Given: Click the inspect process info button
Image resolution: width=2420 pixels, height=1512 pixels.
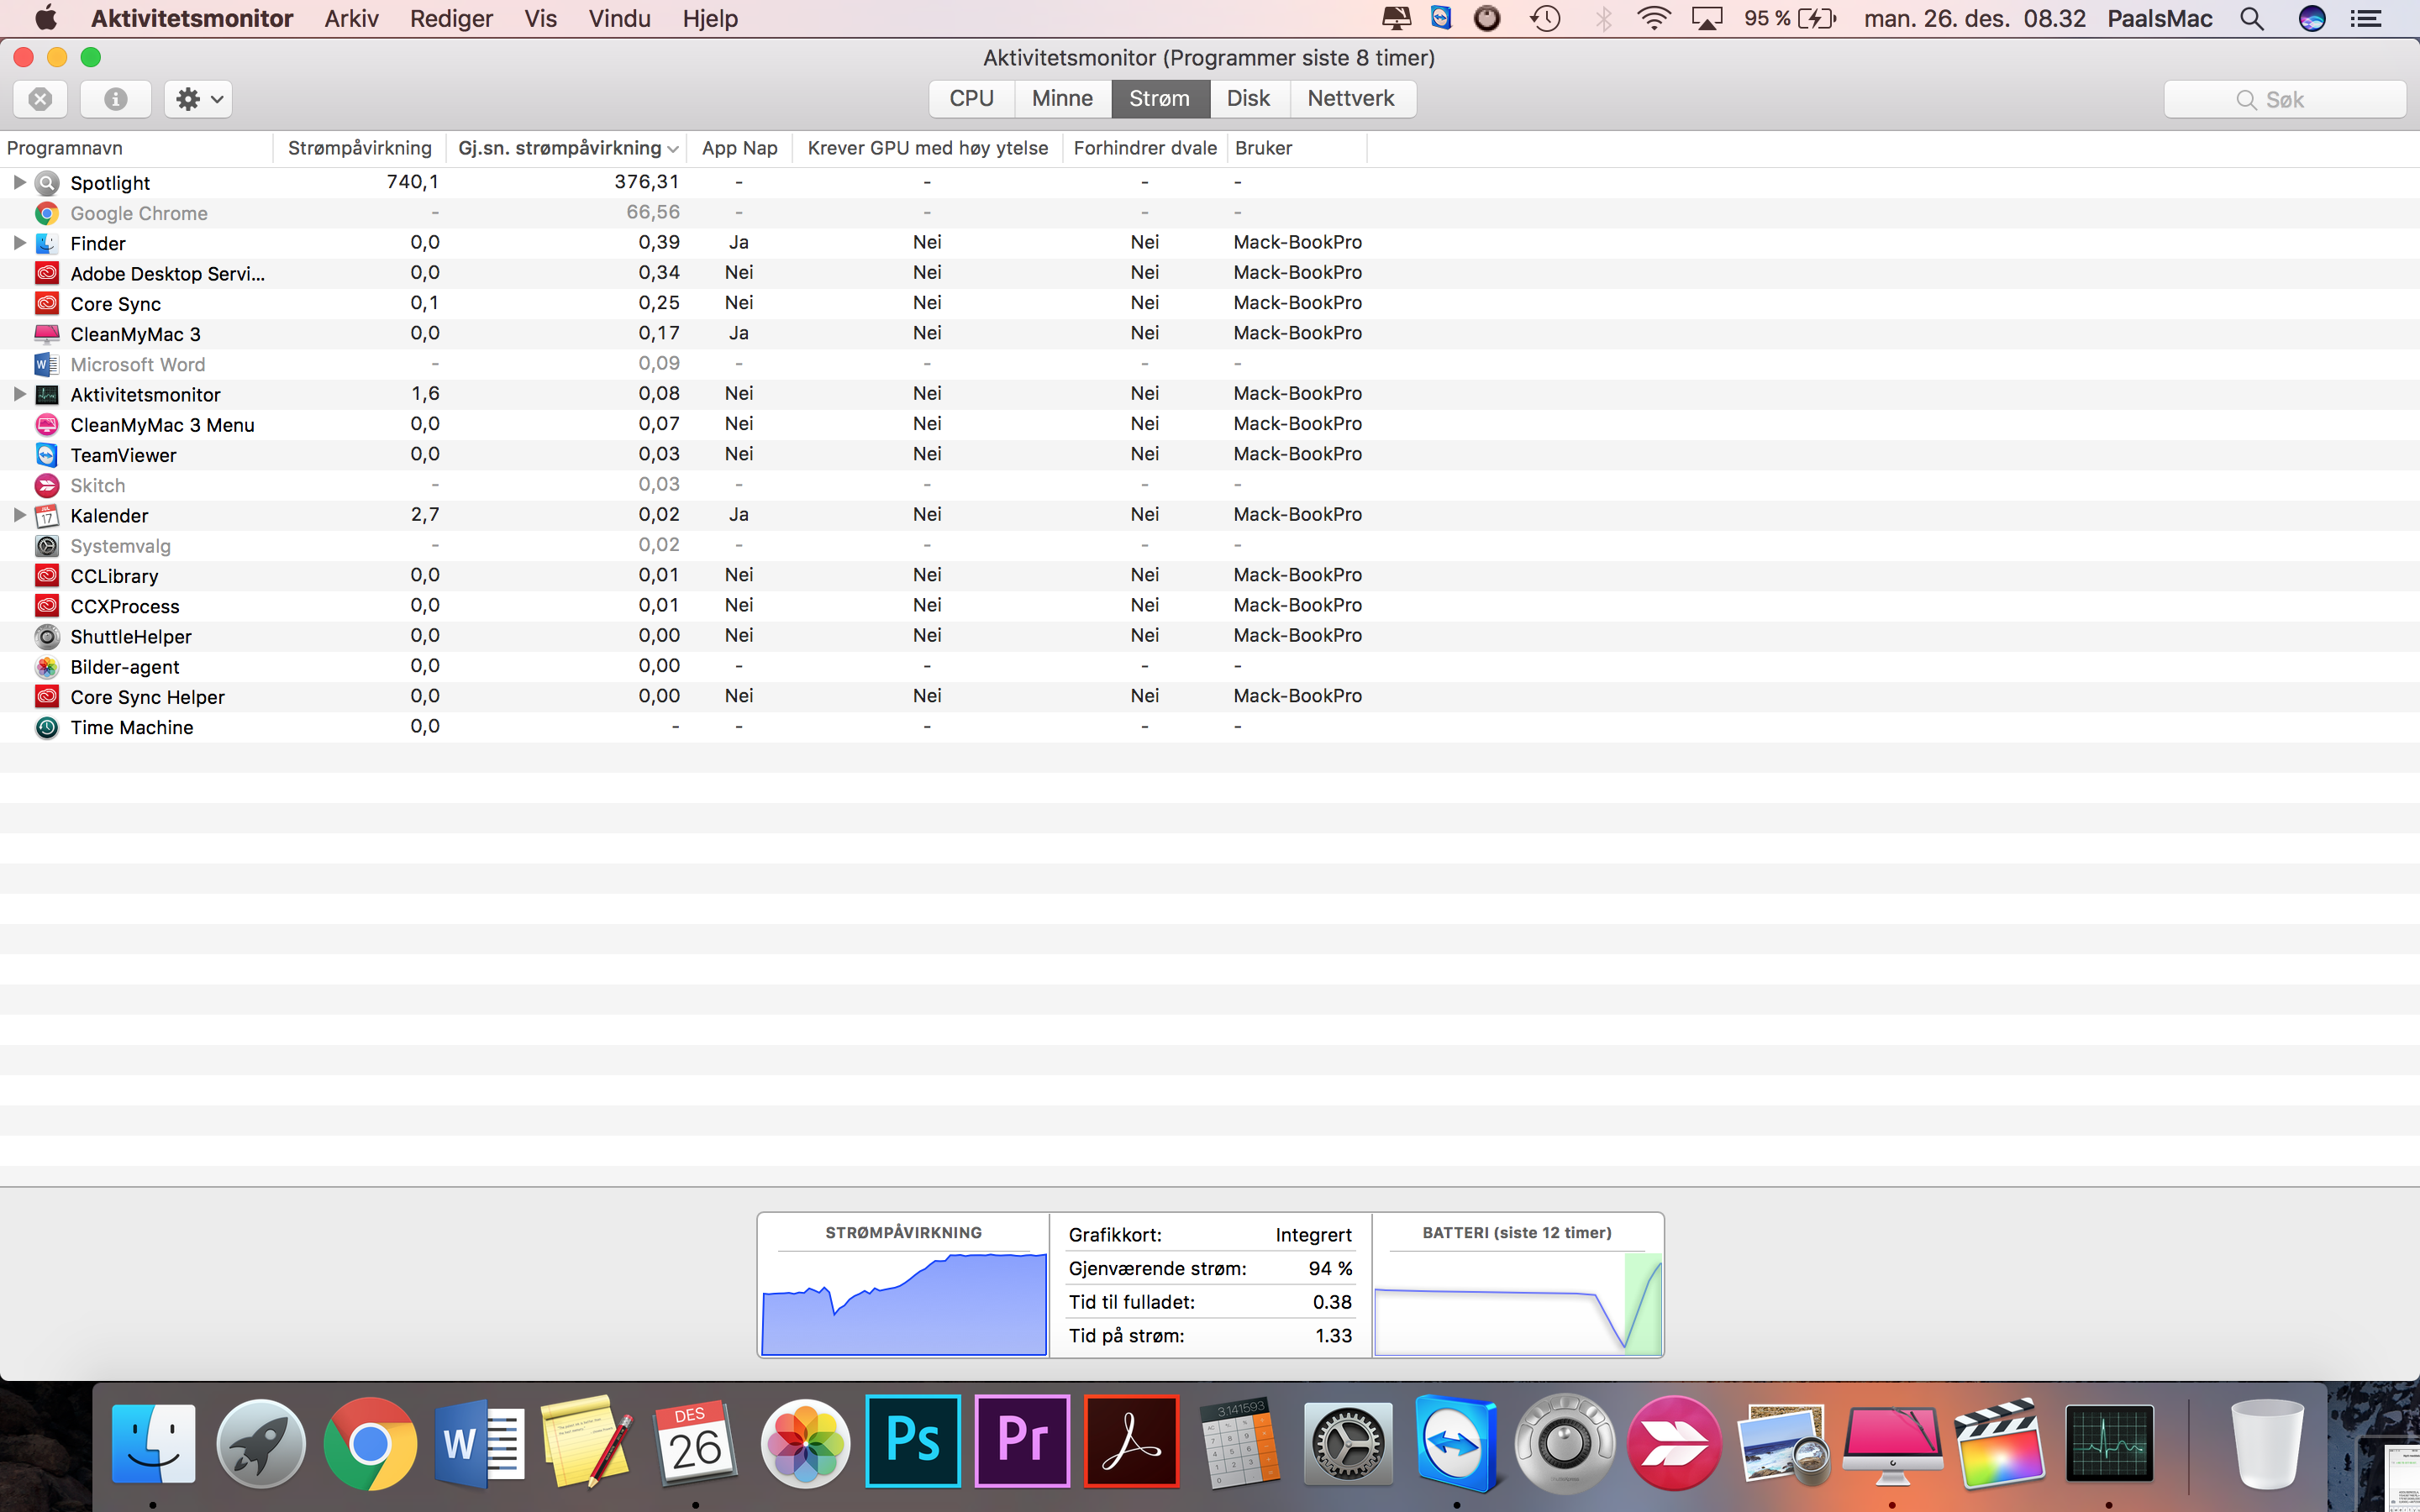Looking at the screenshot, I should point(115,99).
